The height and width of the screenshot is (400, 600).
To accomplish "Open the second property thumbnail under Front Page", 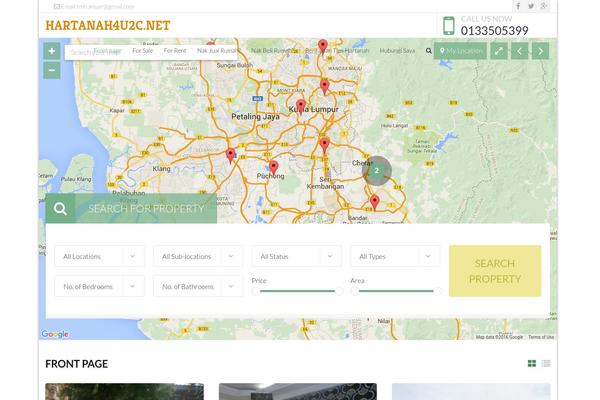I will coord(298,392).
